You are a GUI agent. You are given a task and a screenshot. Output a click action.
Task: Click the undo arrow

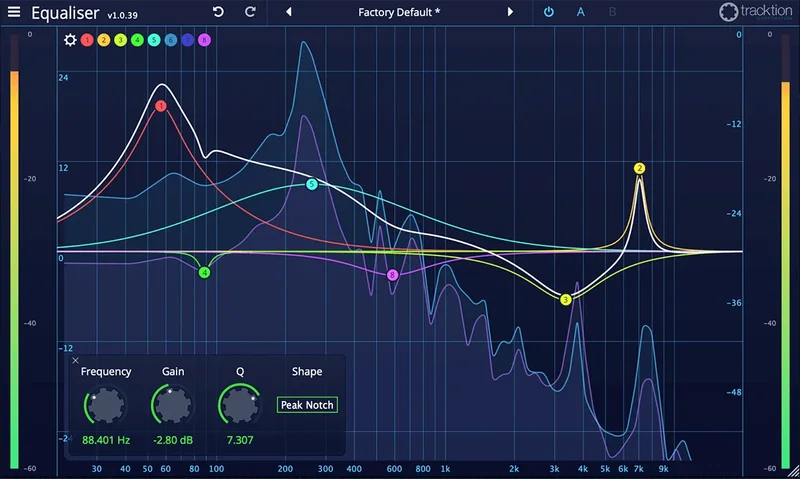pyautogui.click(x=218, y=12)
